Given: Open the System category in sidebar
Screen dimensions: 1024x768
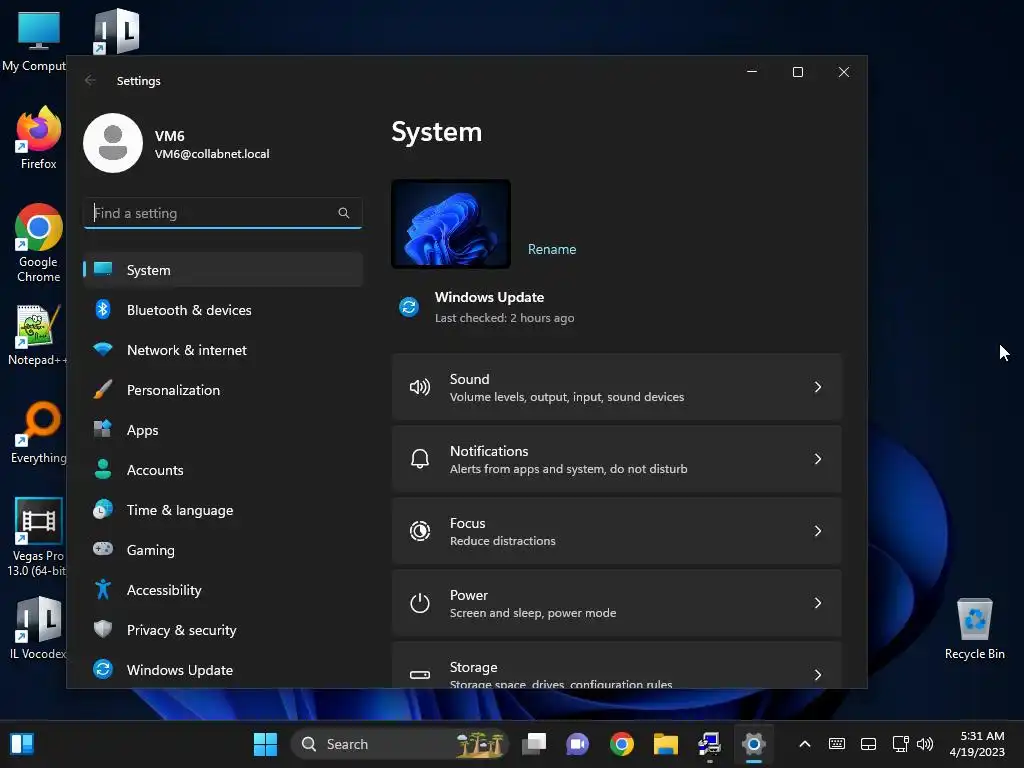Looking at the screenshot, I should [223, 270].
